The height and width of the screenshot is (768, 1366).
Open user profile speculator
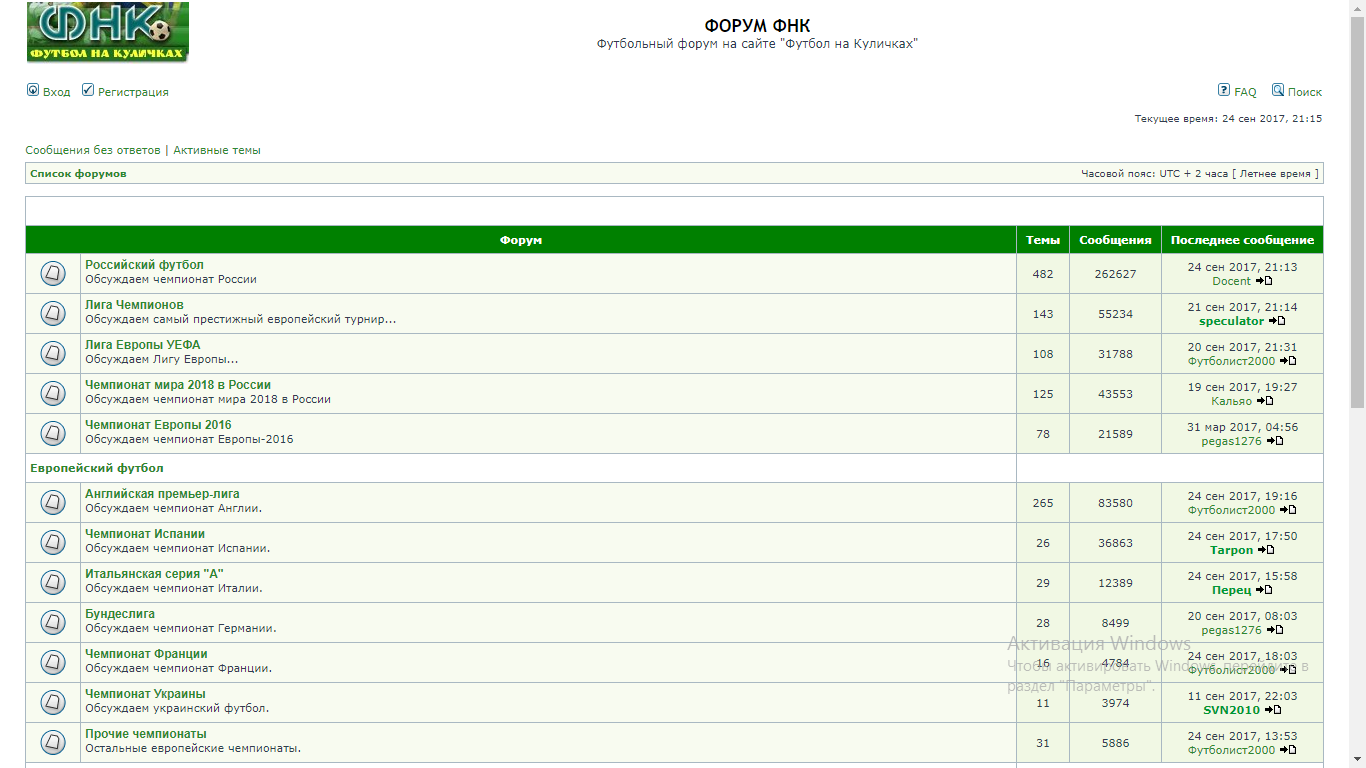click(1232, 321)
